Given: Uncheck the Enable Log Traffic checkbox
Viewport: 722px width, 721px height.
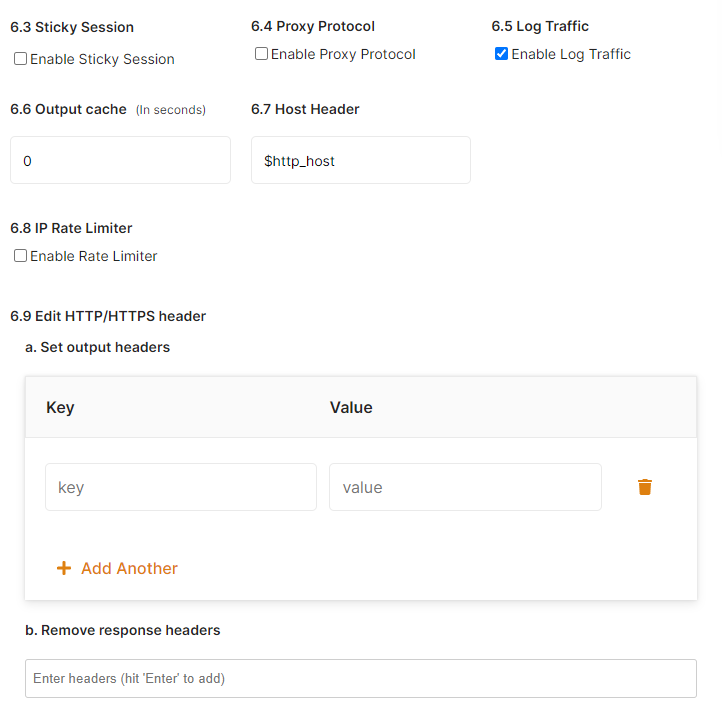Looking at the screenshot, I should [501, 54].
